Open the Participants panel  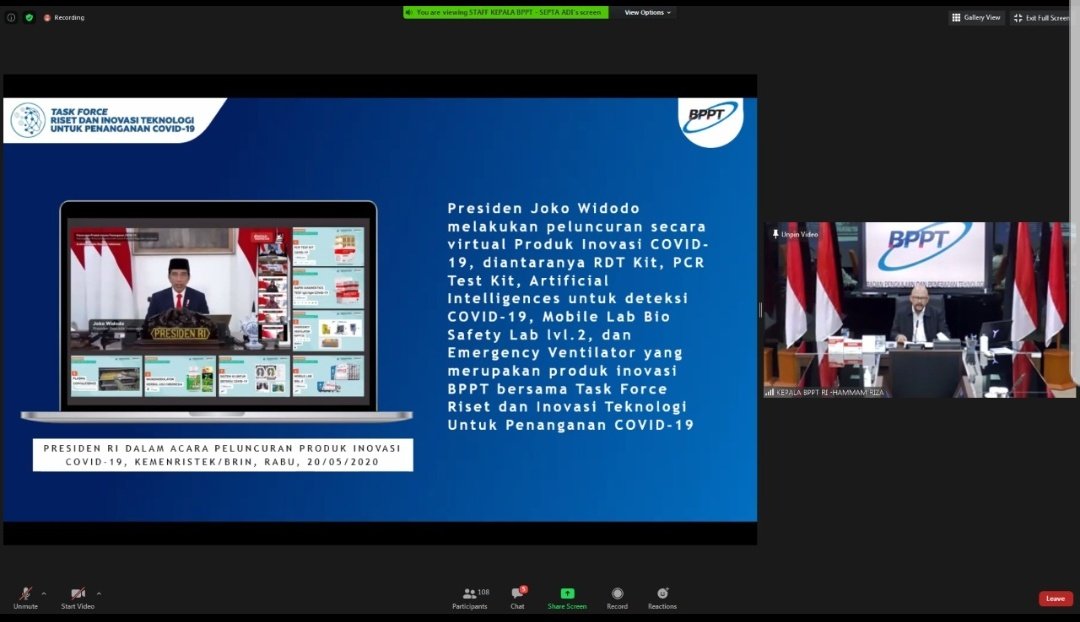(470, 597)
